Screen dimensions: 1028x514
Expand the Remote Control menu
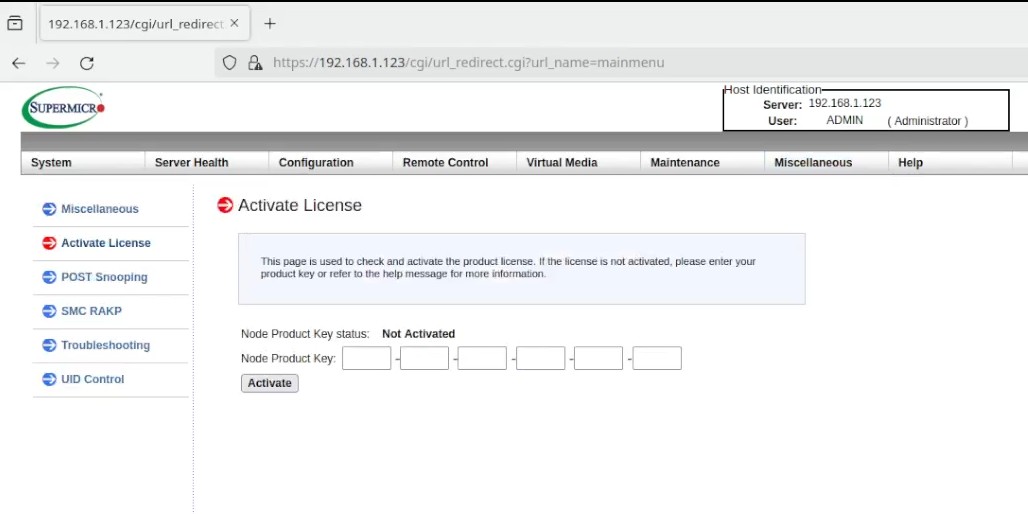(445, 163)
